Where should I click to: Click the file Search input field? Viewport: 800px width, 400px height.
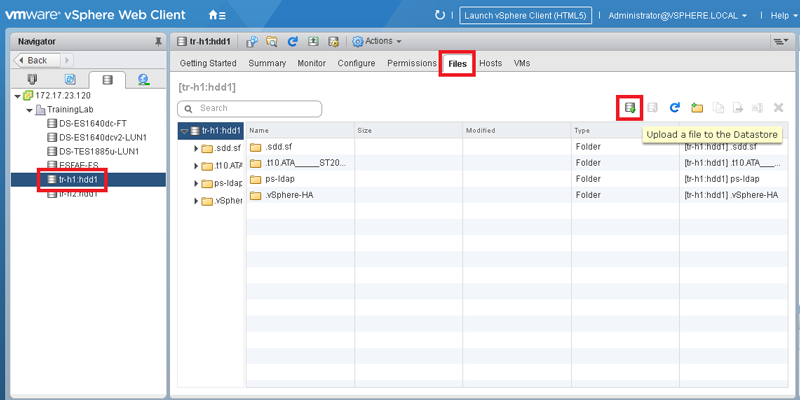click(x=249, y=109)
